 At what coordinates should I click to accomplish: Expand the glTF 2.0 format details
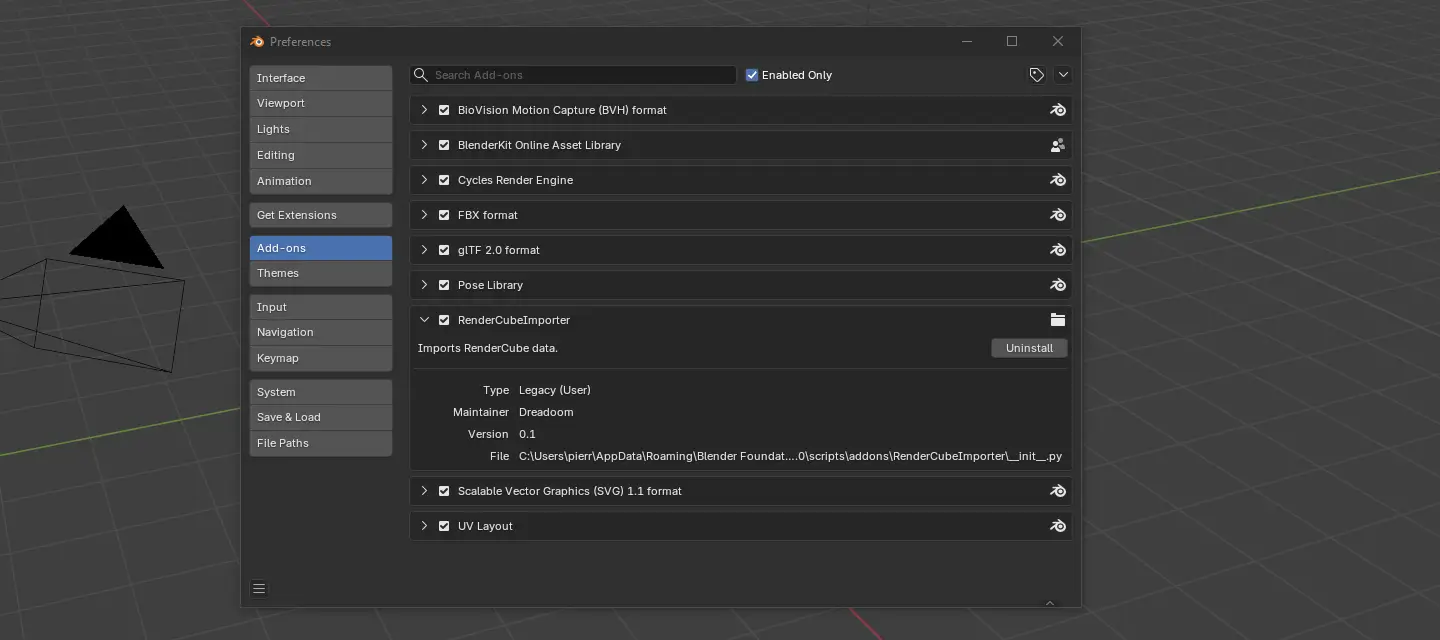tap(424, 250)
